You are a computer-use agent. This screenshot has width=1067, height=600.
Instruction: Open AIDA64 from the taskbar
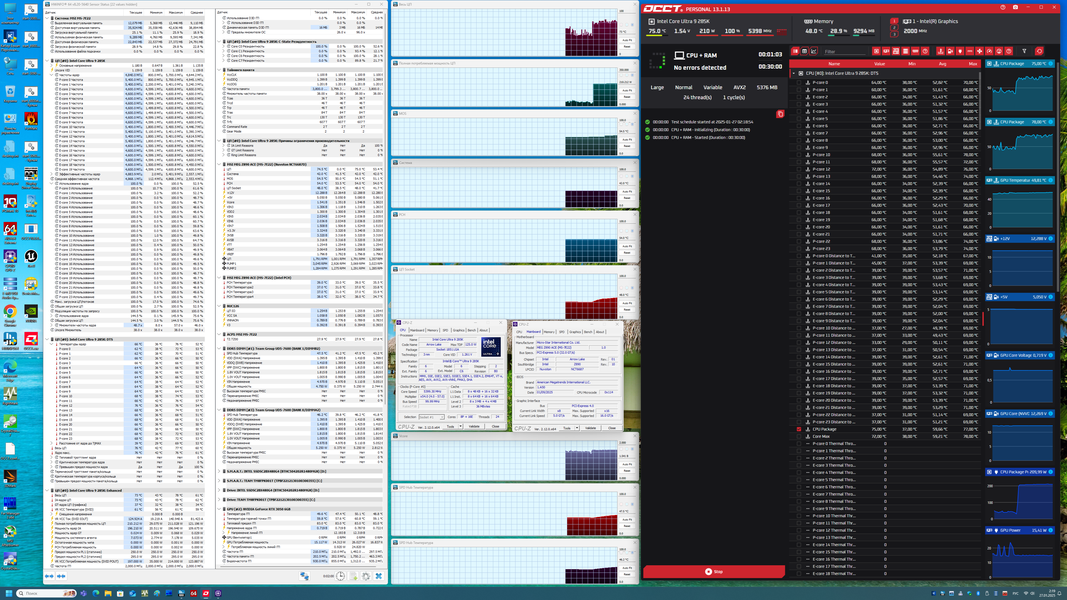[193, 593]
